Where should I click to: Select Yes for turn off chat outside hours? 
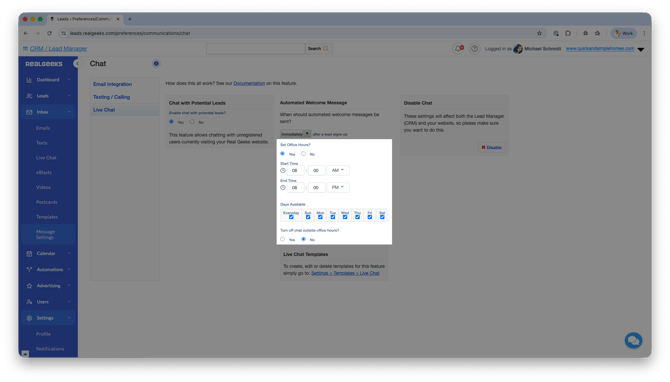click(282, 239)
